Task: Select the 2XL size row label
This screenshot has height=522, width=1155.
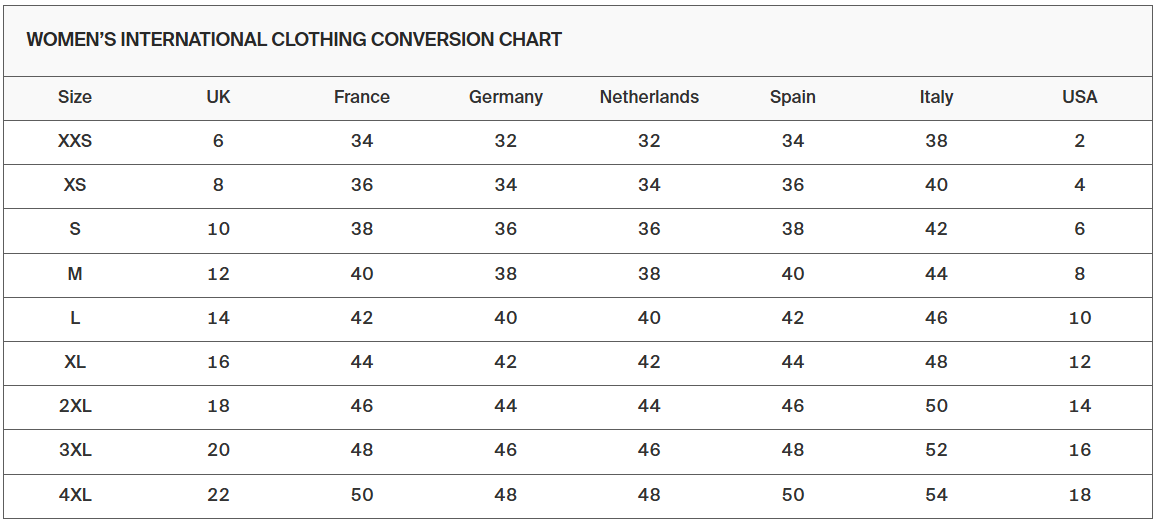Action: (x=75, y=406)
